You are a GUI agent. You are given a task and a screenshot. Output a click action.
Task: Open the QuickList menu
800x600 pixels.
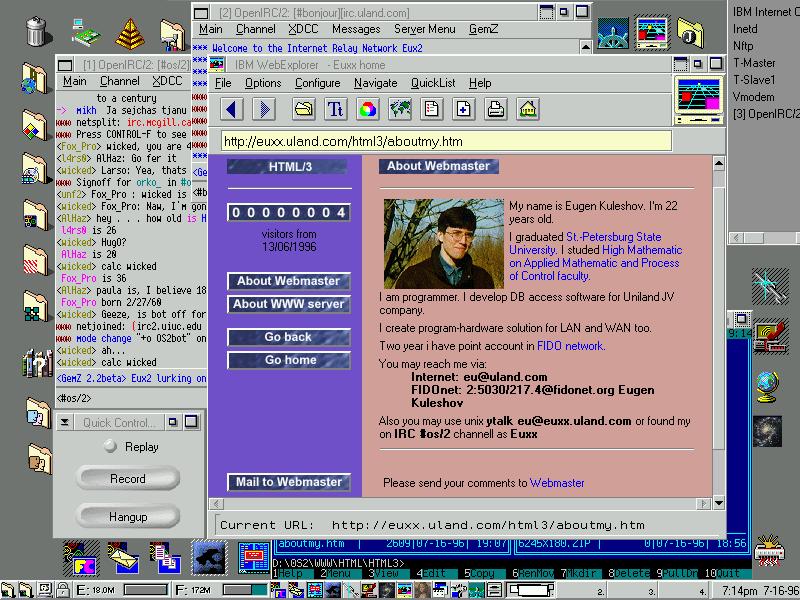click(x=433, y=83)
